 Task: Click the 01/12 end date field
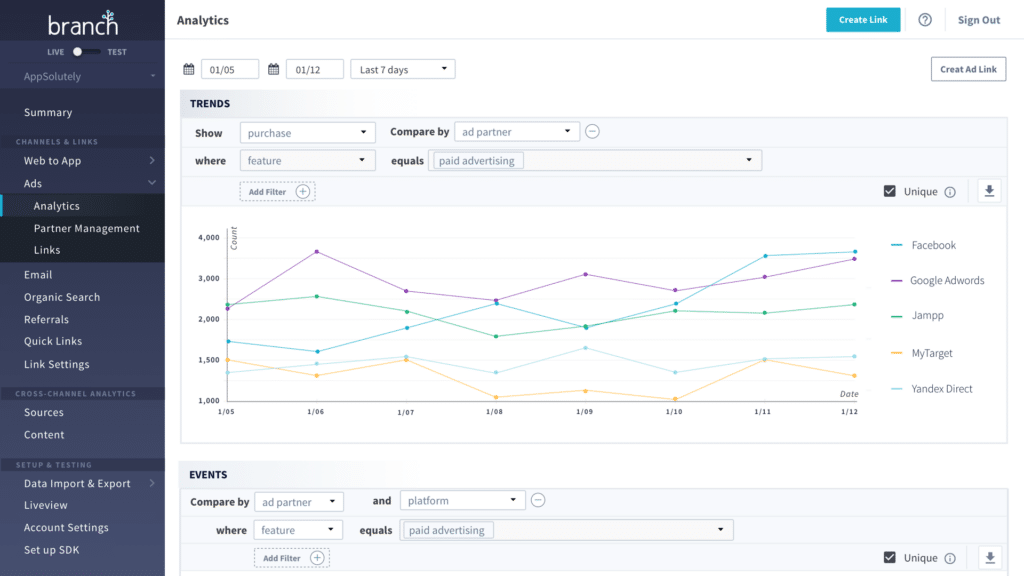pos(315,69)
